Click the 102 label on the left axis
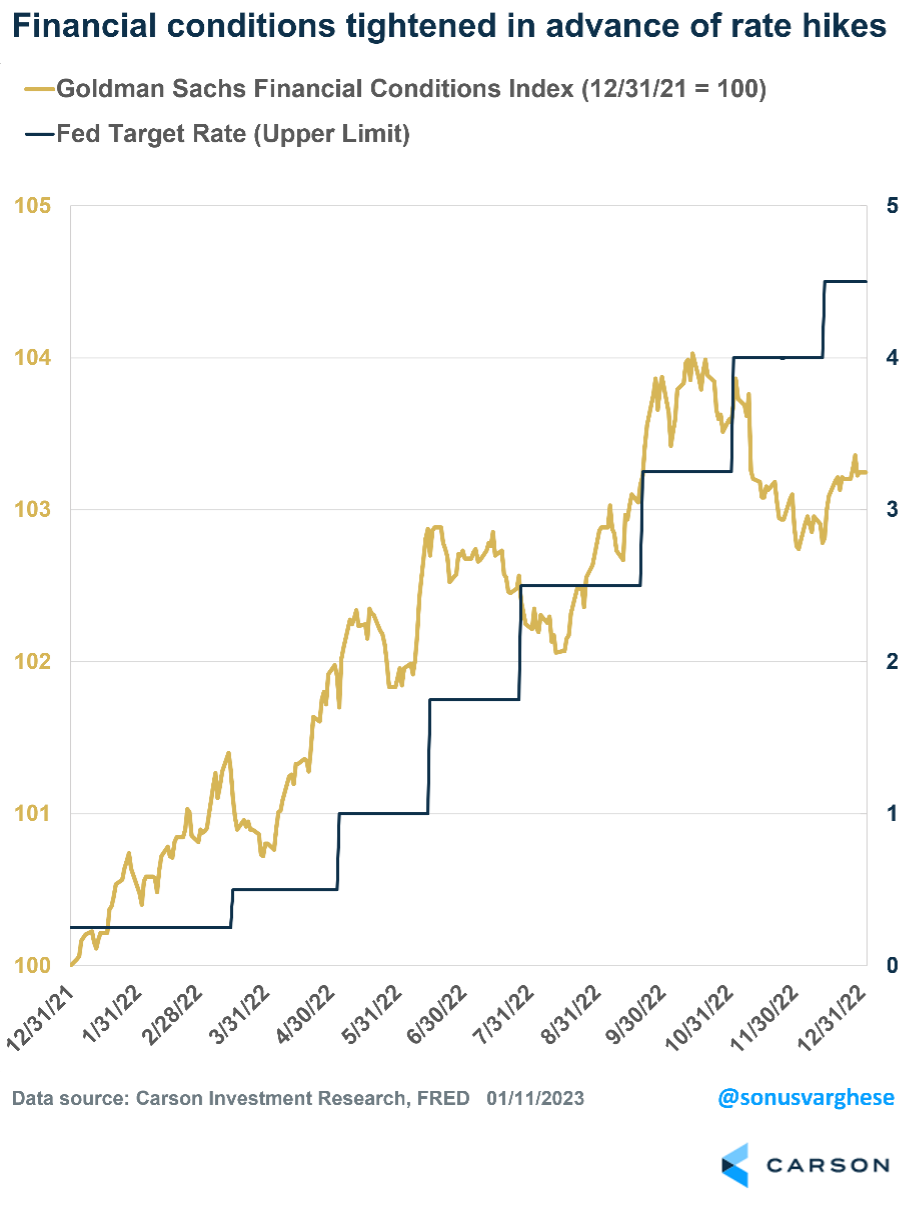This screenshot has width=913, height=1210. [x=31, y=662]
